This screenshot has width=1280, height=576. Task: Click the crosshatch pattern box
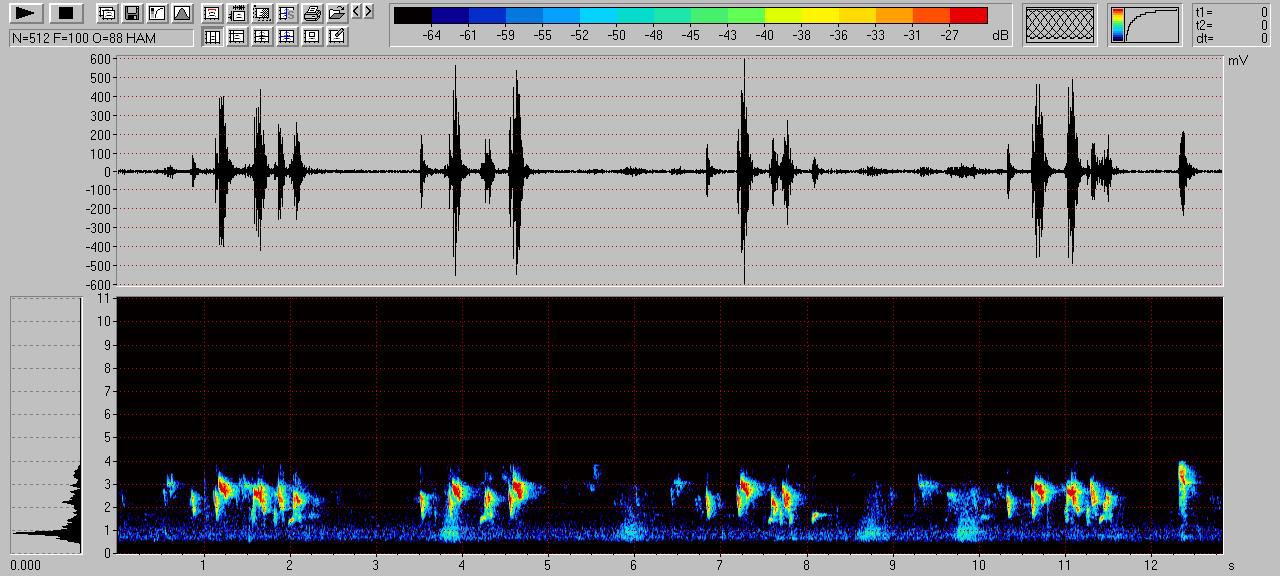[1061, 24]
